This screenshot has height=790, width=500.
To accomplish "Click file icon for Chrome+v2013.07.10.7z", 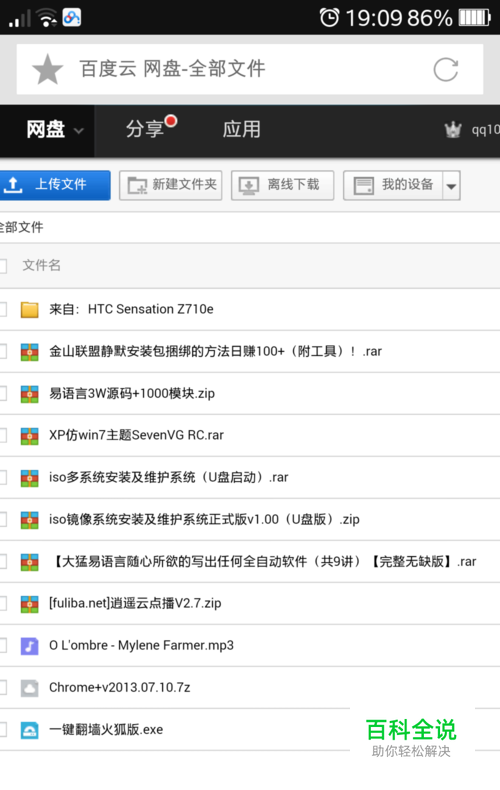I will point(30,688).
